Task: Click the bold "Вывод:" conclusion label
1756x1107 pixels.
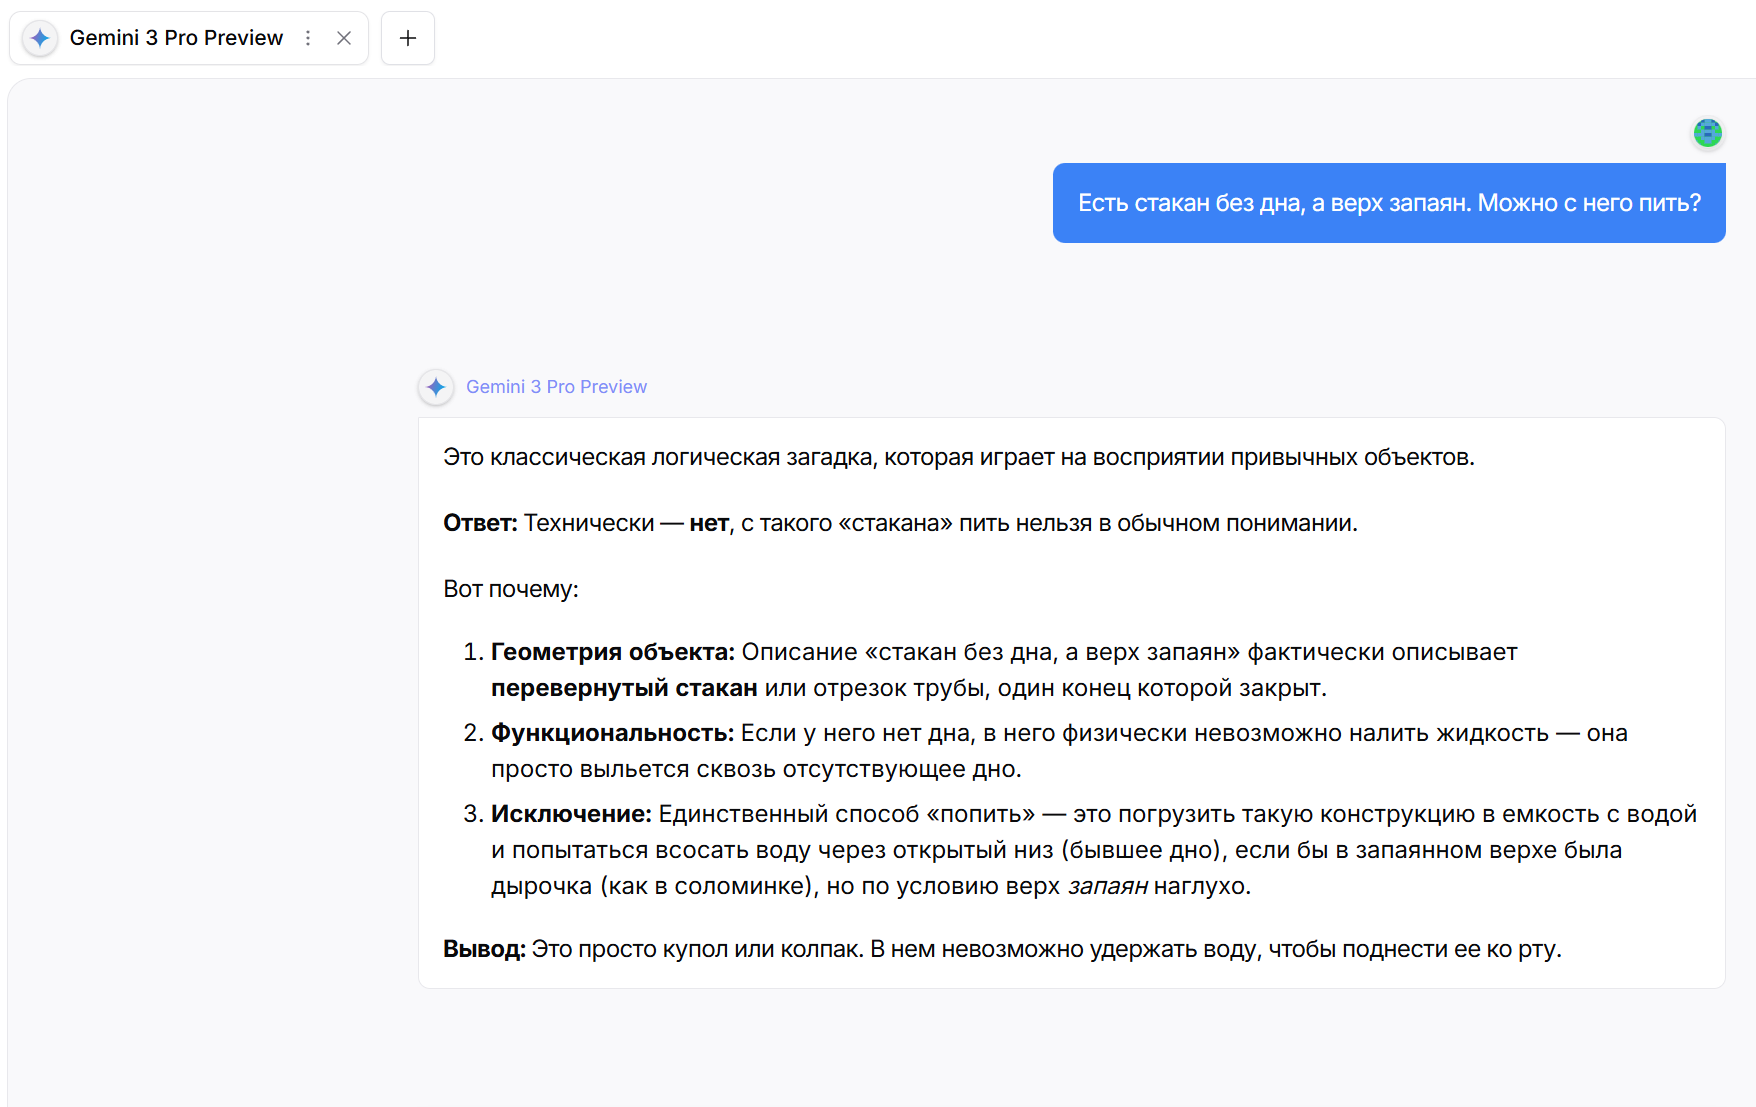Action: pyautogui.click(x=484, y=949)
